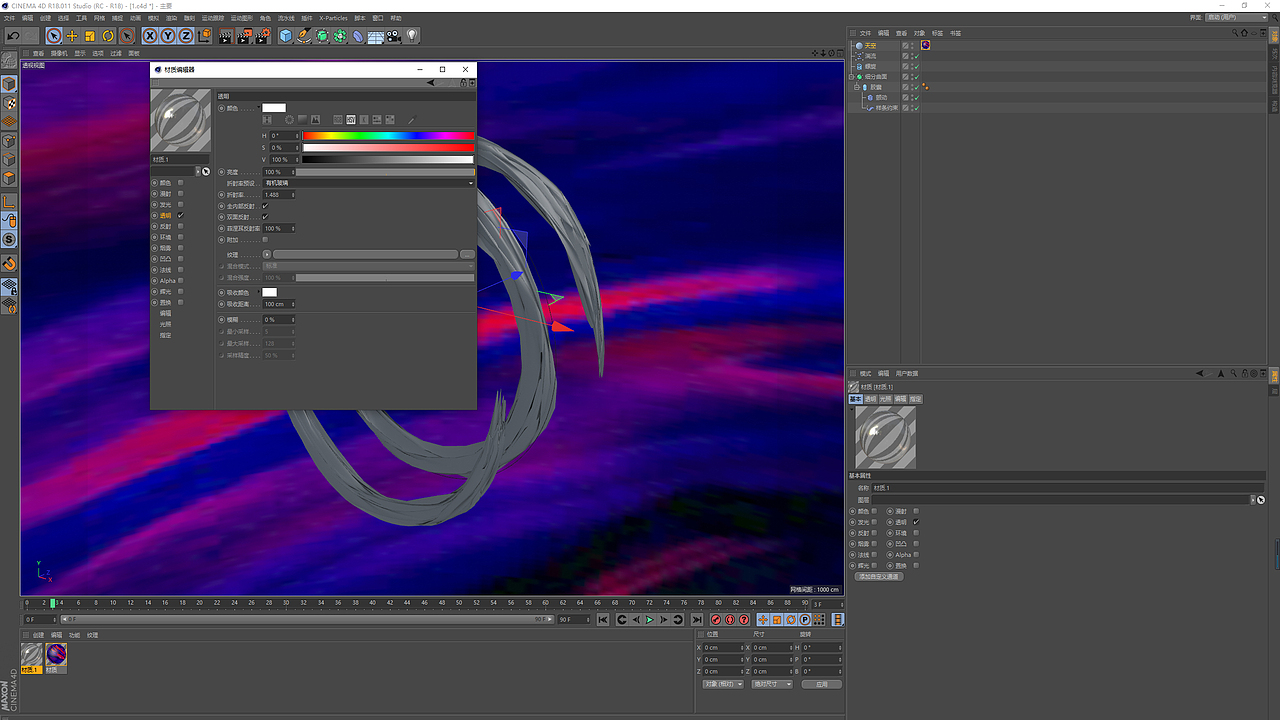The image size is (1280, 720).
Task: Expand the 颜色 swatch disclosure triangle
Action: pos(259,108)
